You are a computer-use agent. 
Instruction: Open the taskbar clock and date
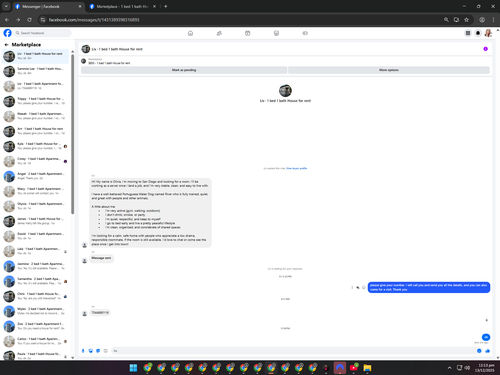coord(486,368)
